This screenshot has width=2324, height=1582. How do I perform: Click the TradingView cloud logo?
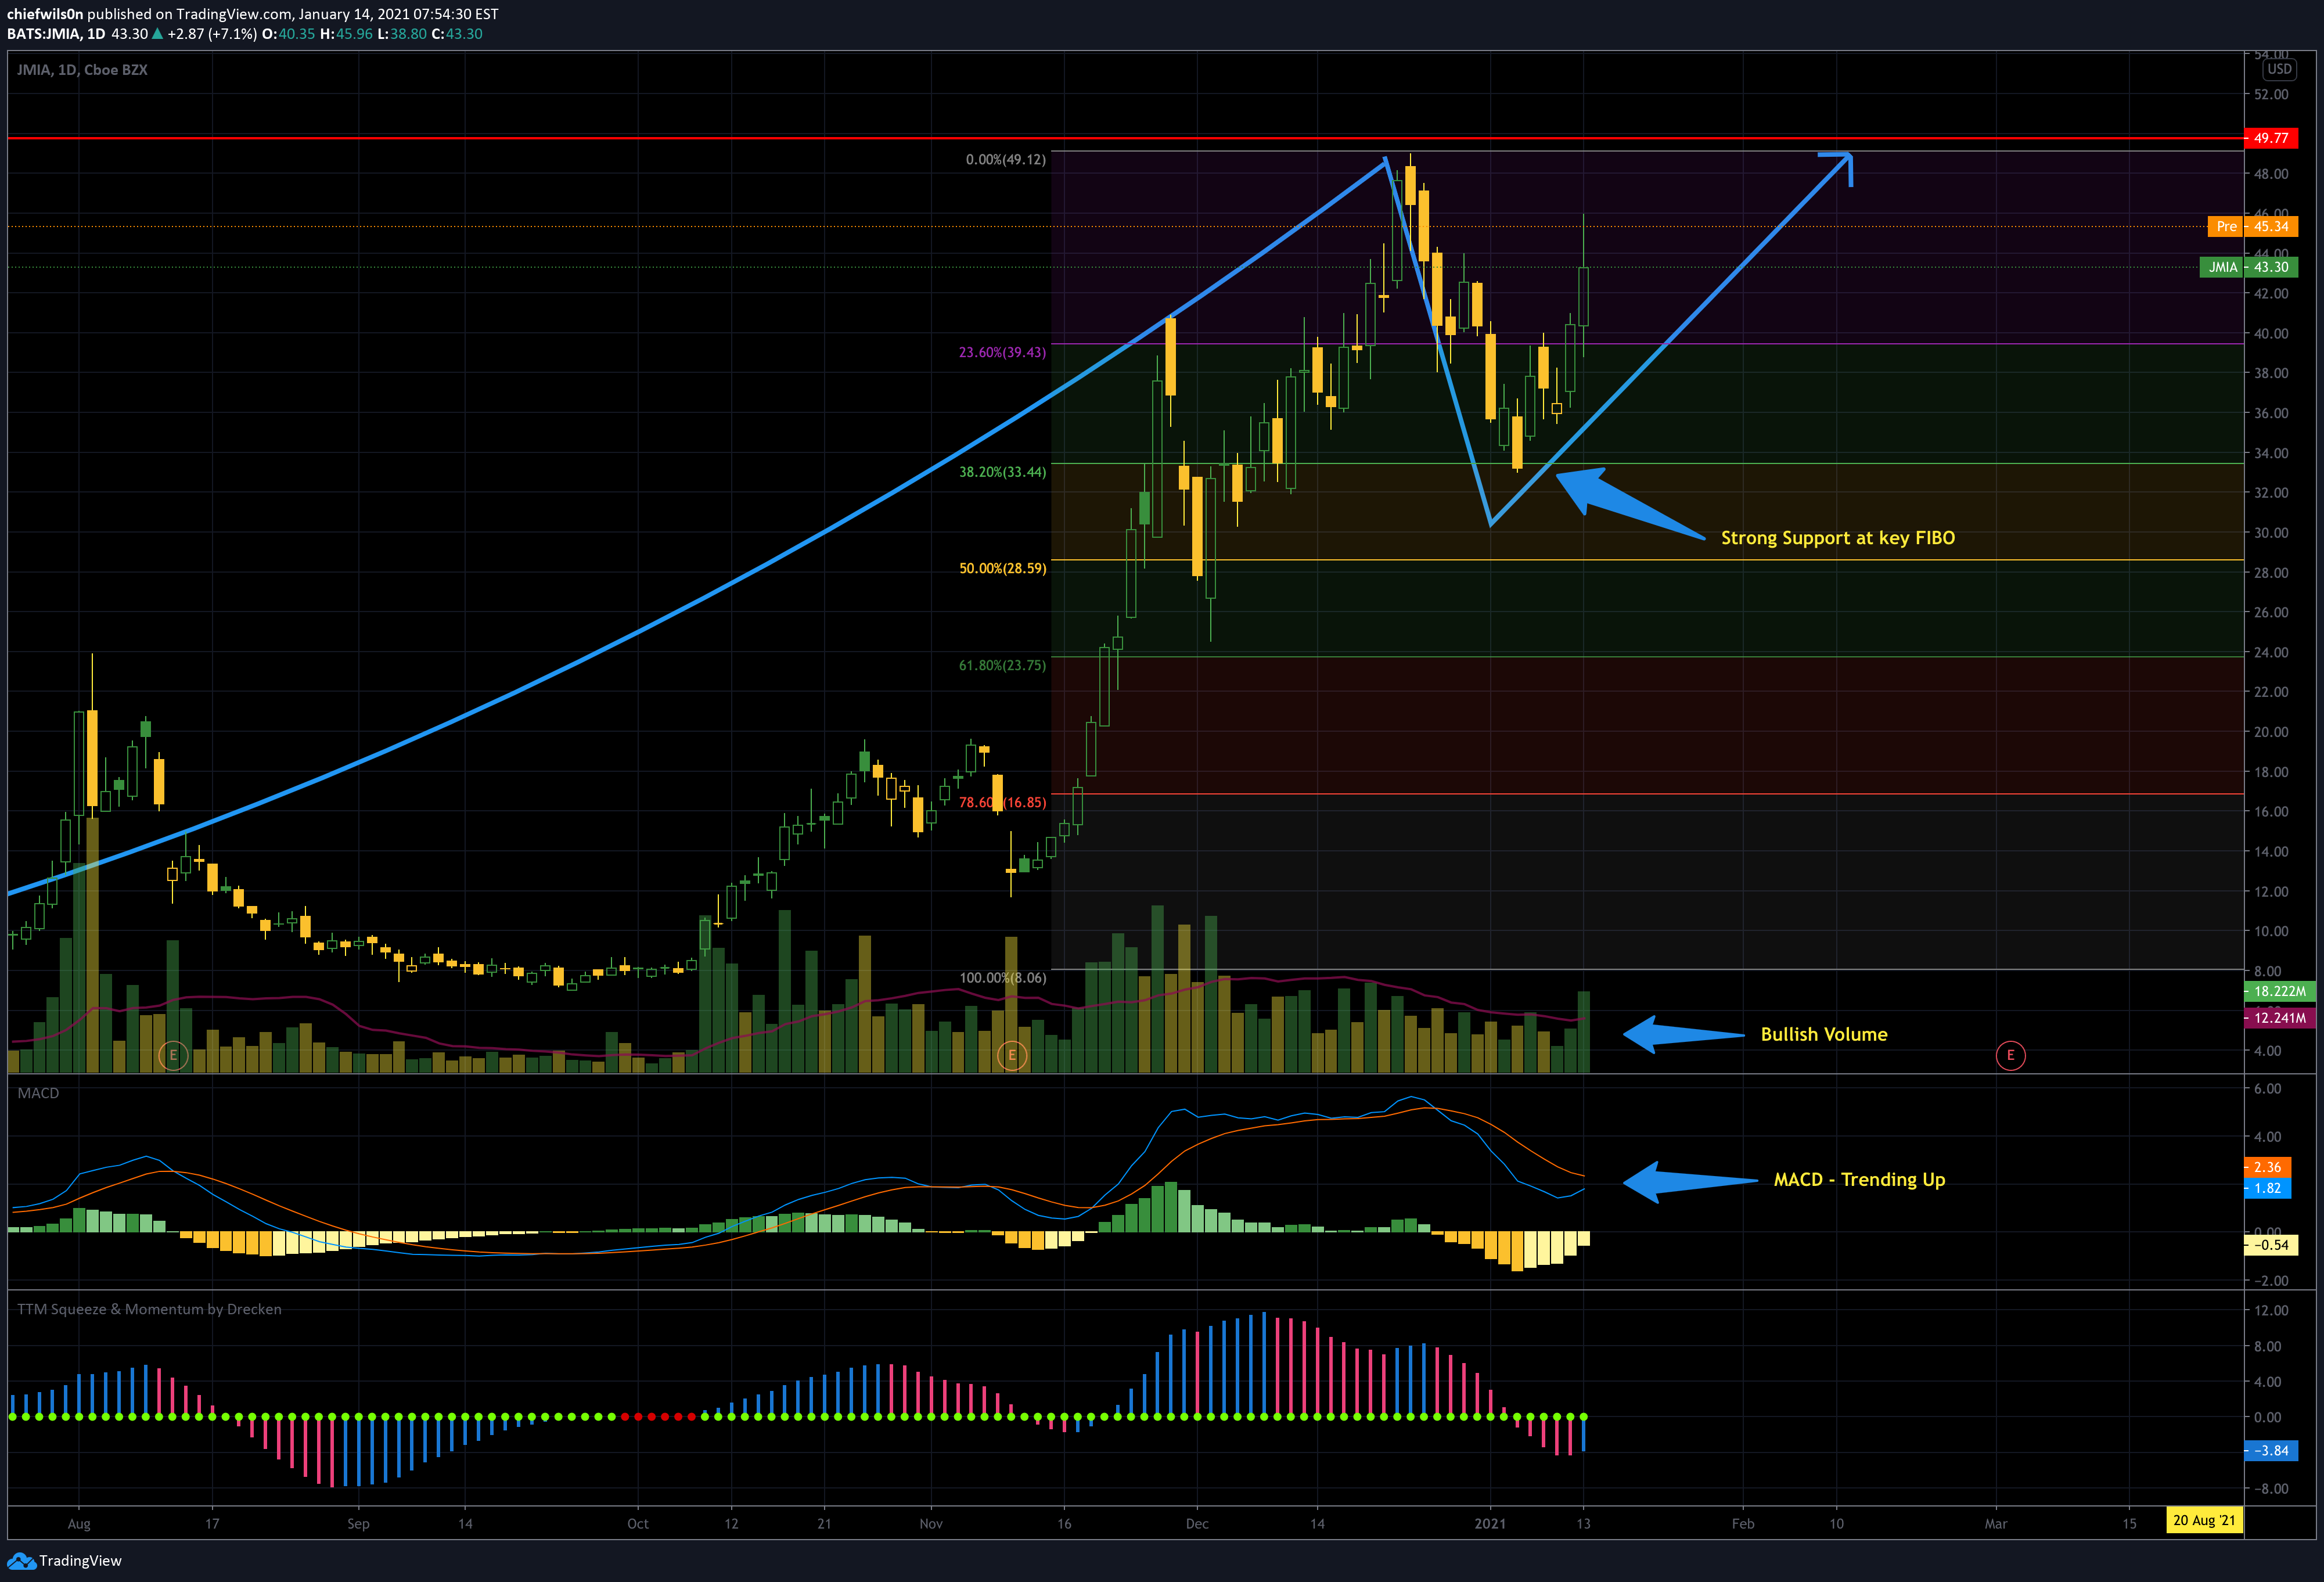21,1561
